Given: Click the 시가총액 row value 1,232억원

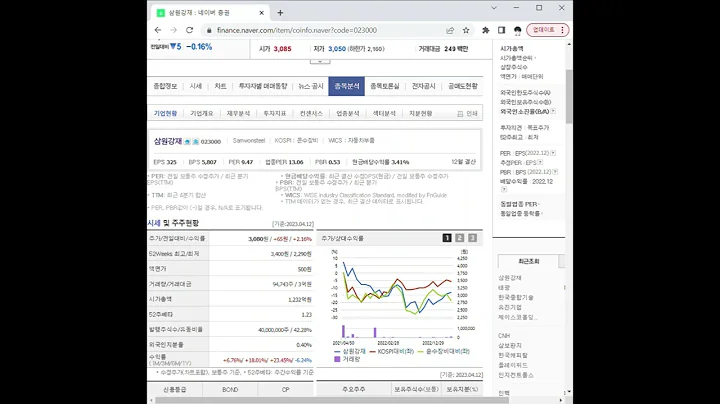Looking at the screenshot, I should 300,299.
